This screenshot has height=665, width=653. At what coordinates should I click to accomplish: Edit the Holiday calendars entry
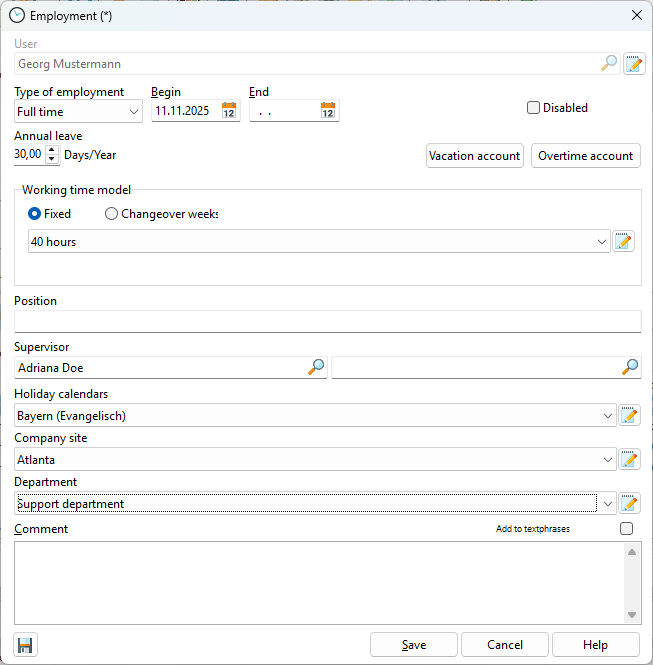tap(629, 415)
